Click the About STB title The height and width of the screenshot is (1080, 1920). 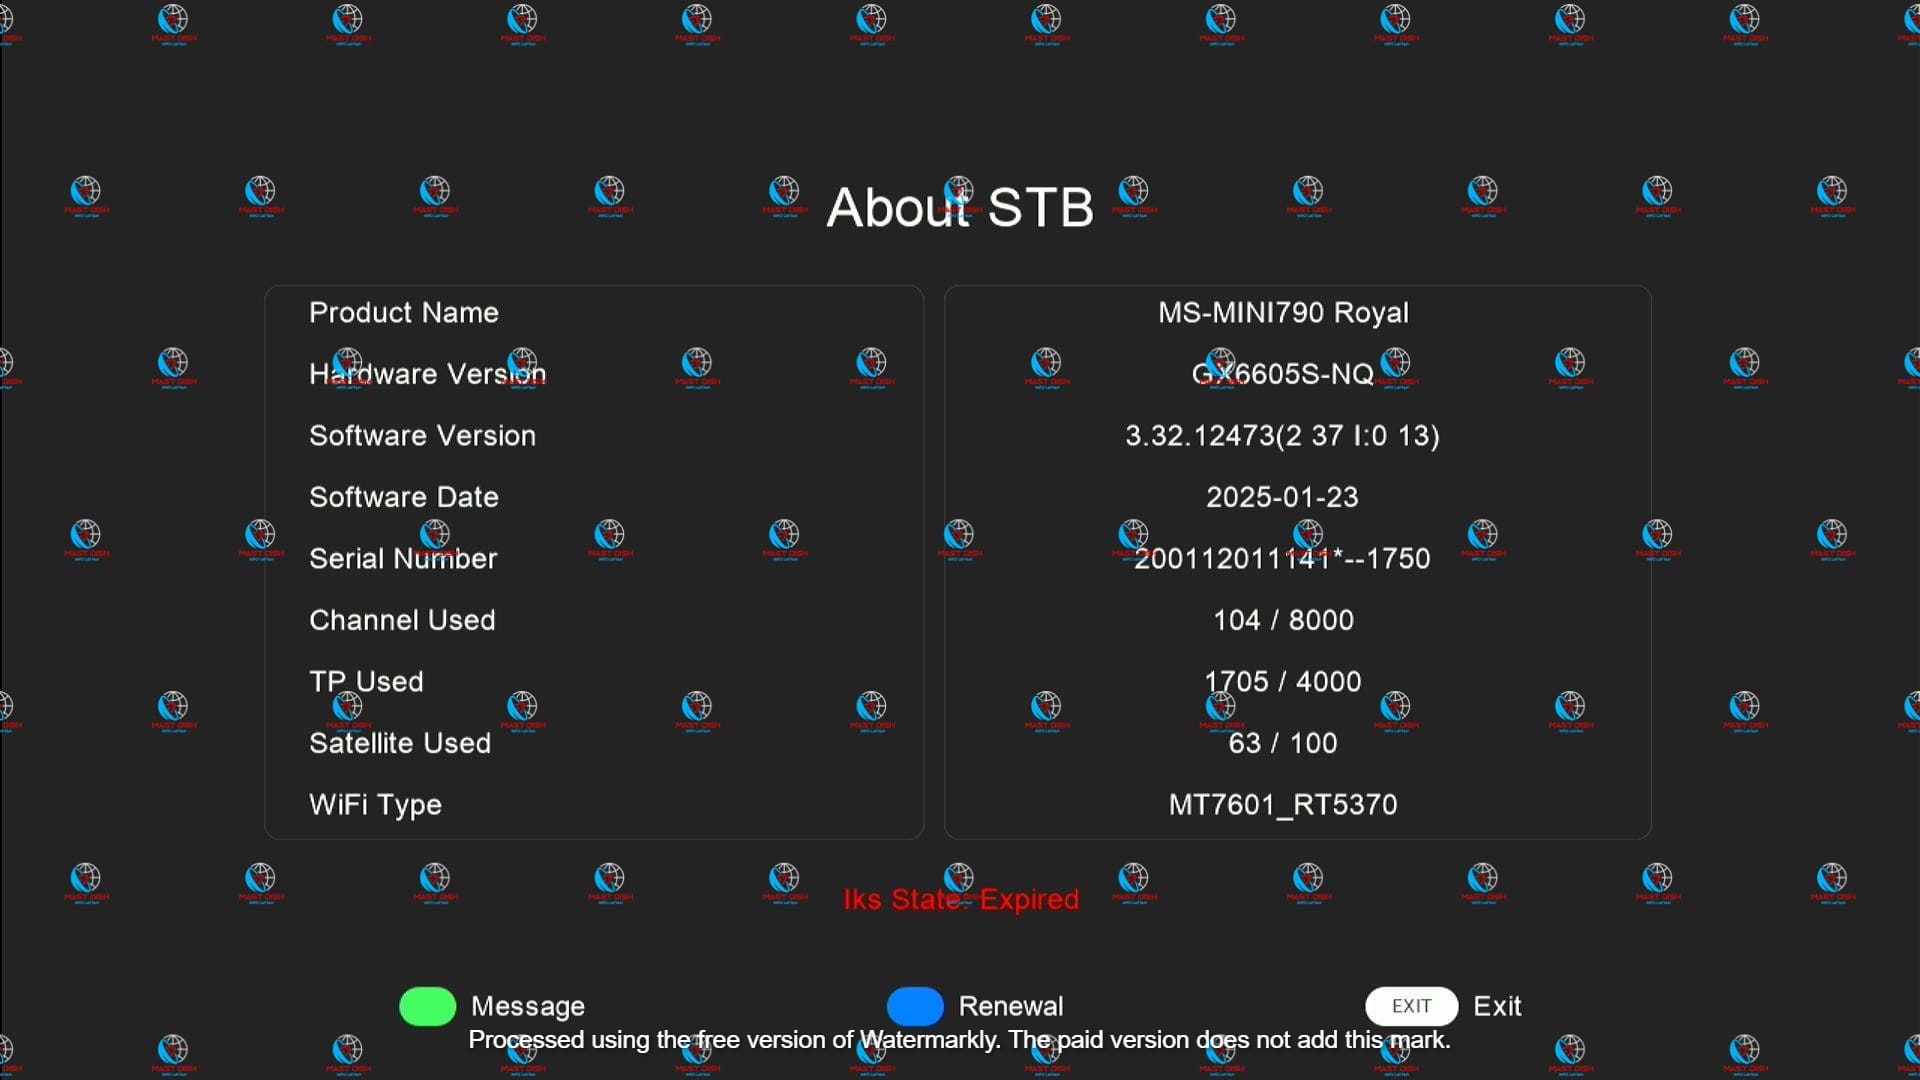958,207
